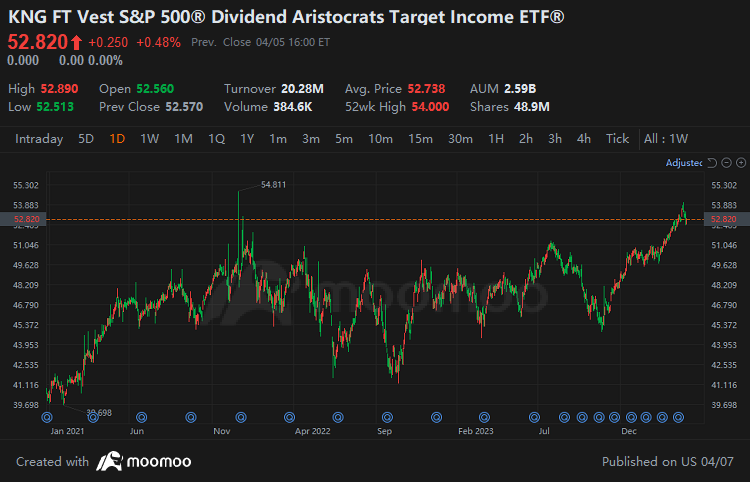Choose the 15m interval tab

(420, 139)
